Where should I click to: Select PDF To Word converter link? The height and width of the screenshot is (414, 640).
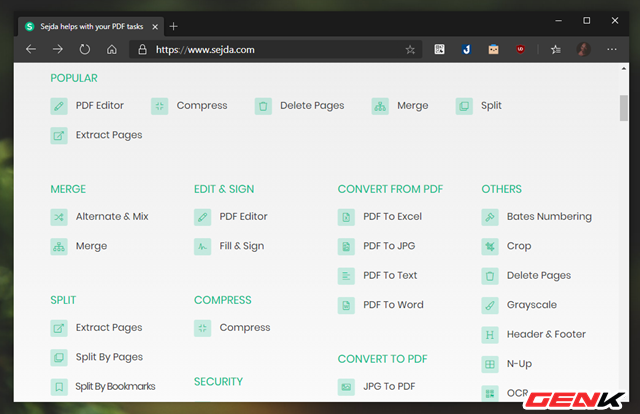point(392,305)
